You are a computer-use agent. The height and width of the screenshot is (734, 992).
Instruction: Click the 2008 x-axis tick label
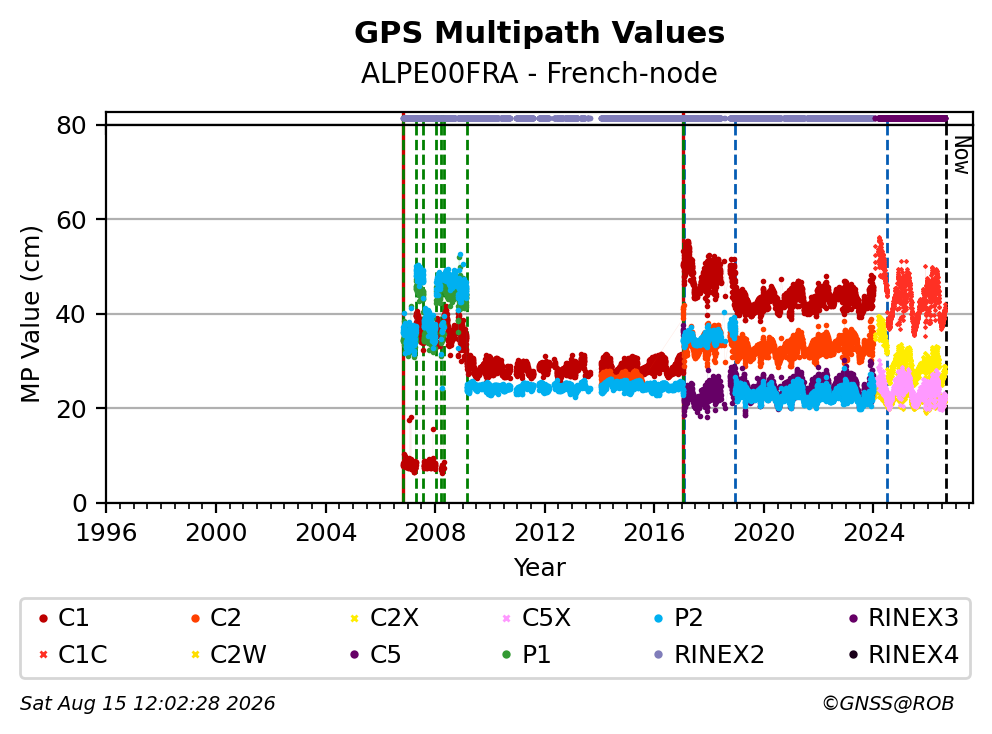point(435,533)
